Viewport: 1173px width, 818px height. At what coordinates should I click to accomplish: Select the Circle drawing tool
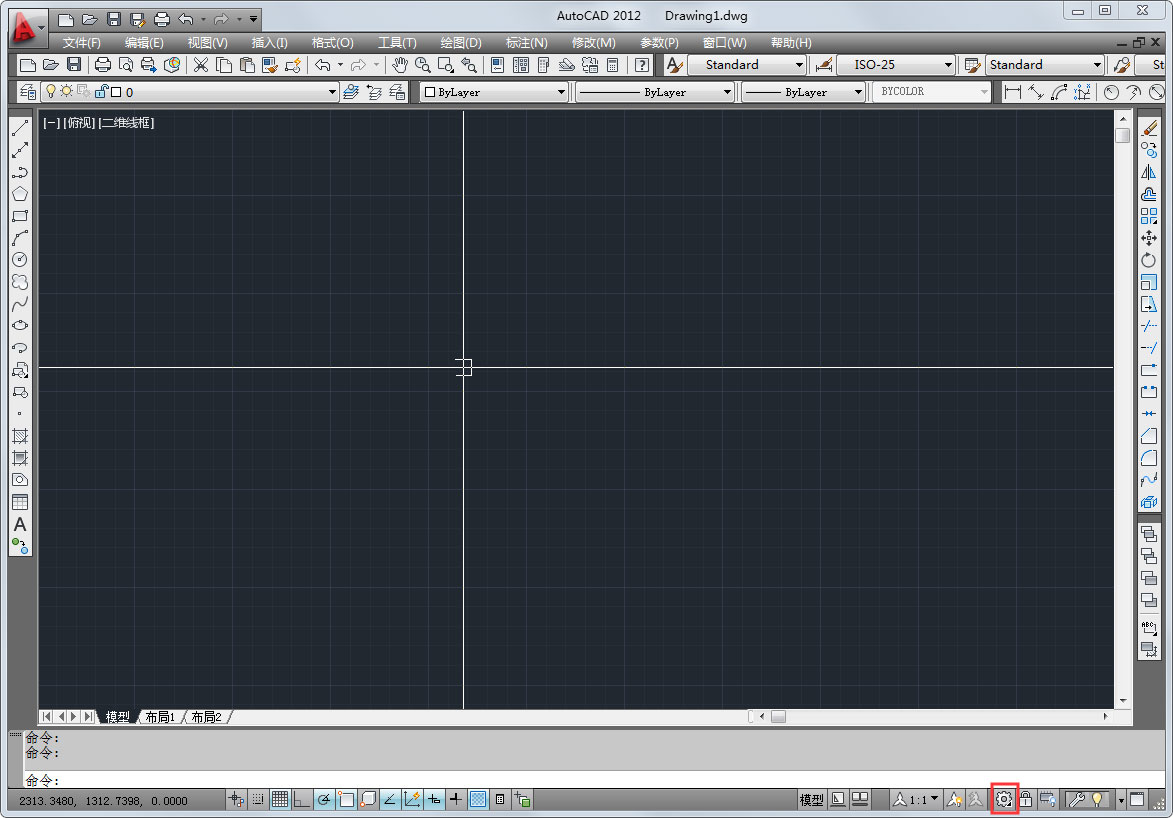click(x=21, y=259)
